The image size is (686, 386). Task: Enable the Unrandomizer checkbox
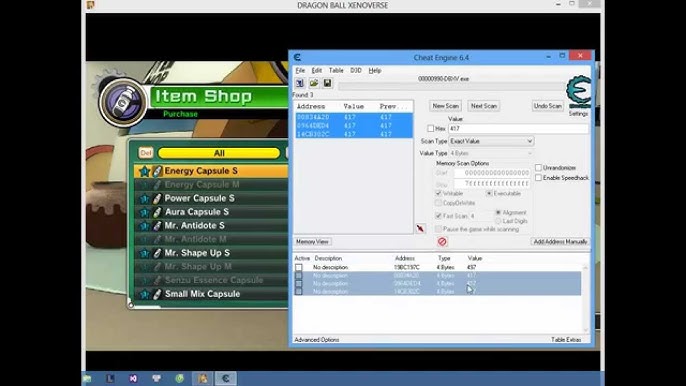point(539,168)
